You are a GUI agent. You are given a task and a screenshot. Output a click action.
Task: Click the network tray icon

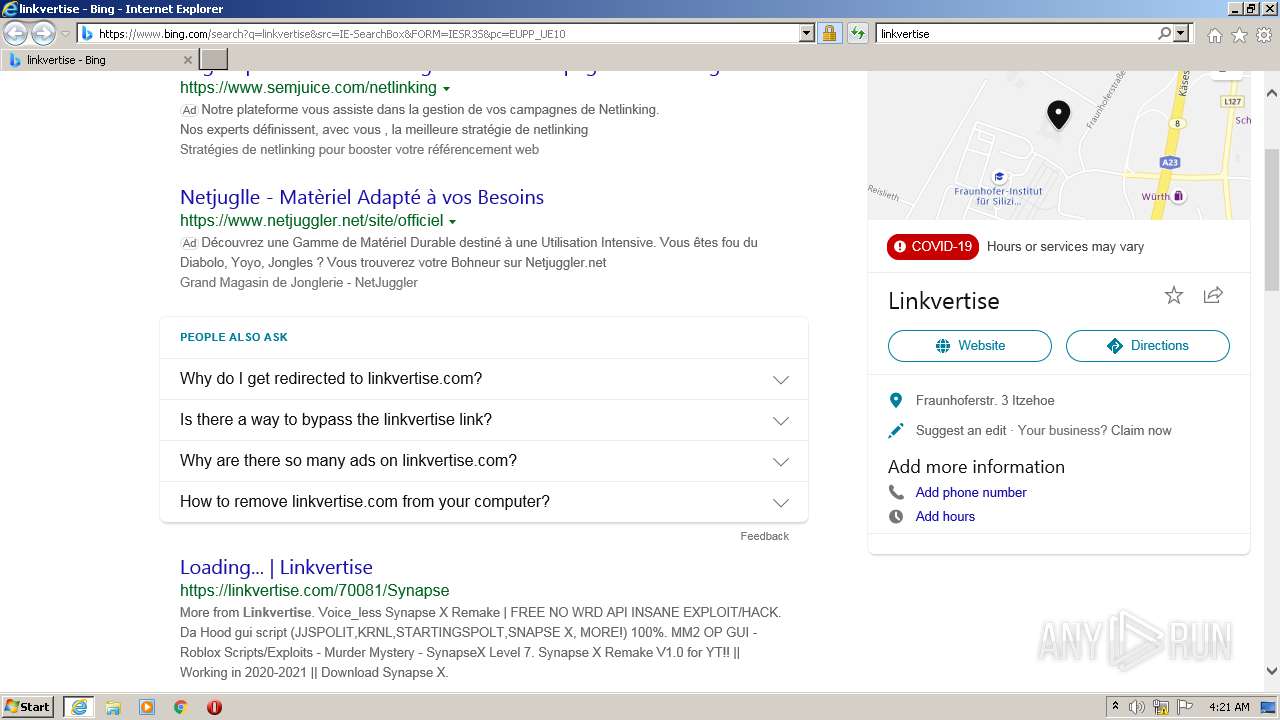(x=1161, y=707)
